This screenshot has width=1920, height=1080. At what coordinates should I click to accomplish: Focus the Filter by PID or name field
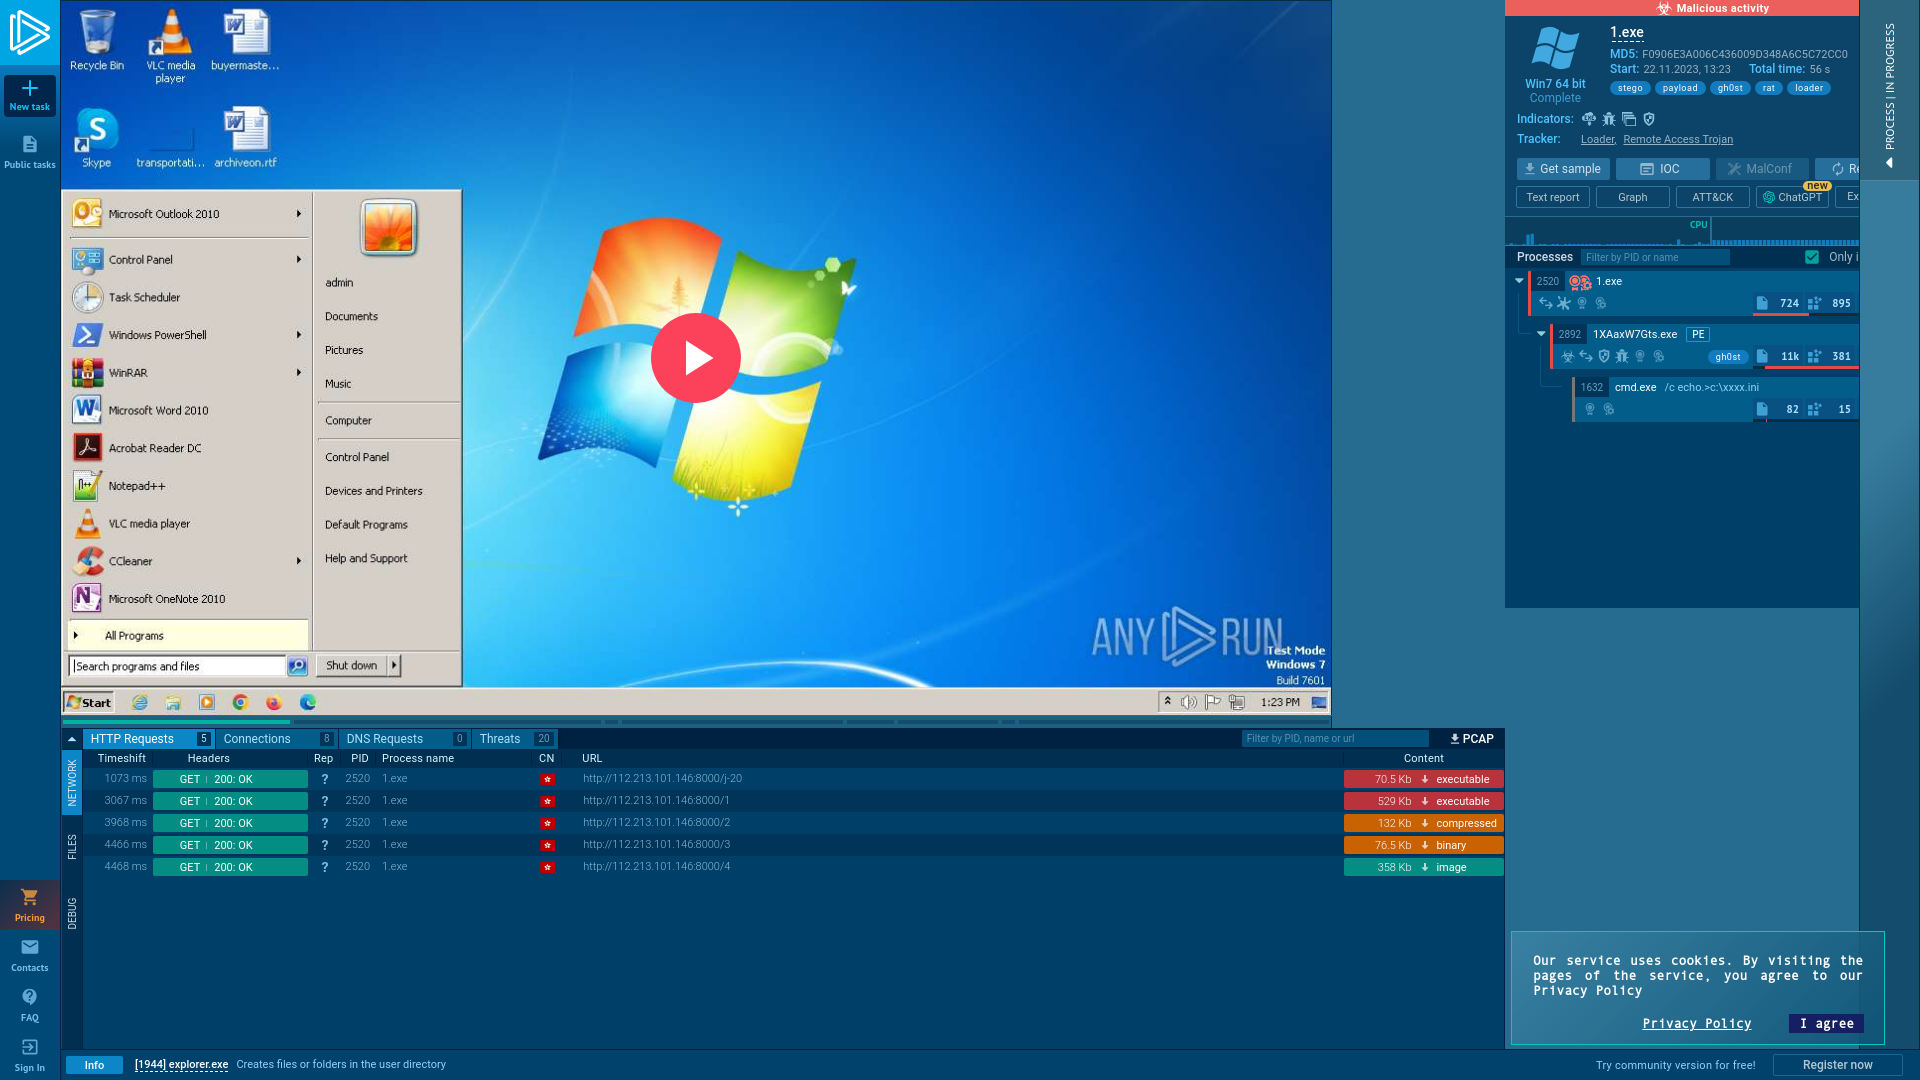(x=1655, y=257)
